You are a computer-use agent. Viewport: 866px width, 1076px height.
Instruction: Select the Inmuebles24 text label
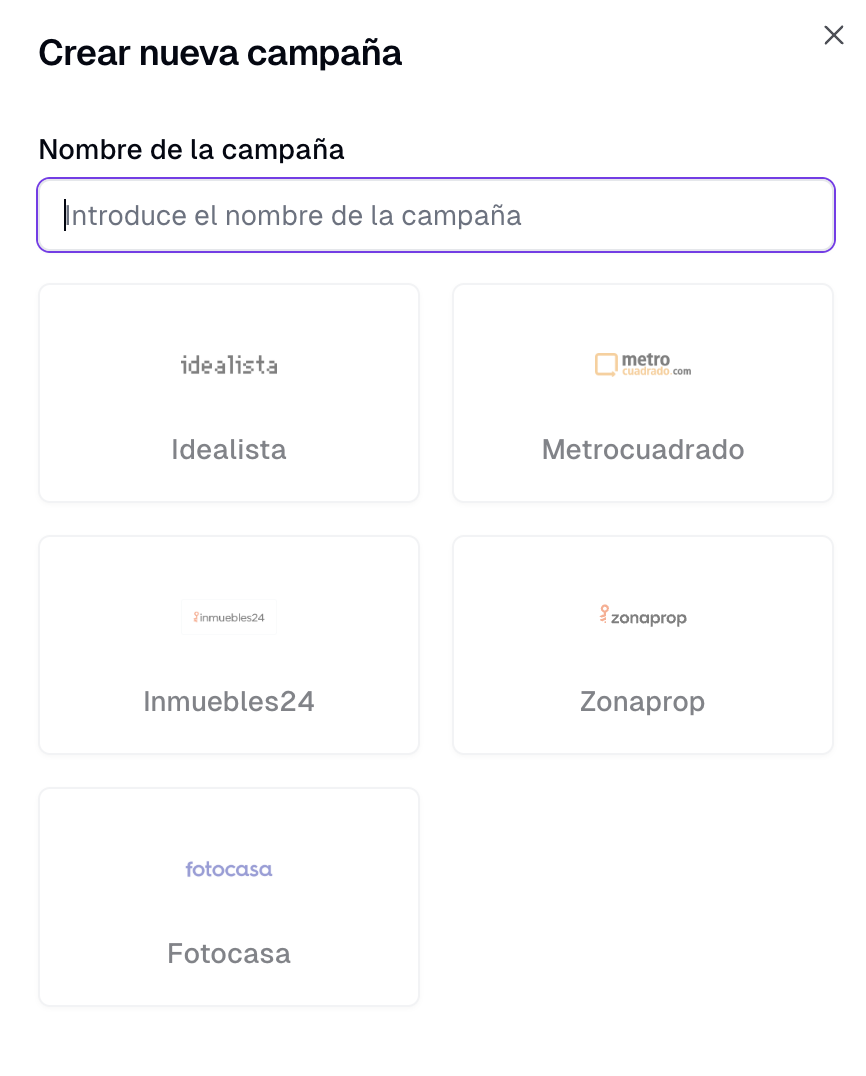point(229,701)
